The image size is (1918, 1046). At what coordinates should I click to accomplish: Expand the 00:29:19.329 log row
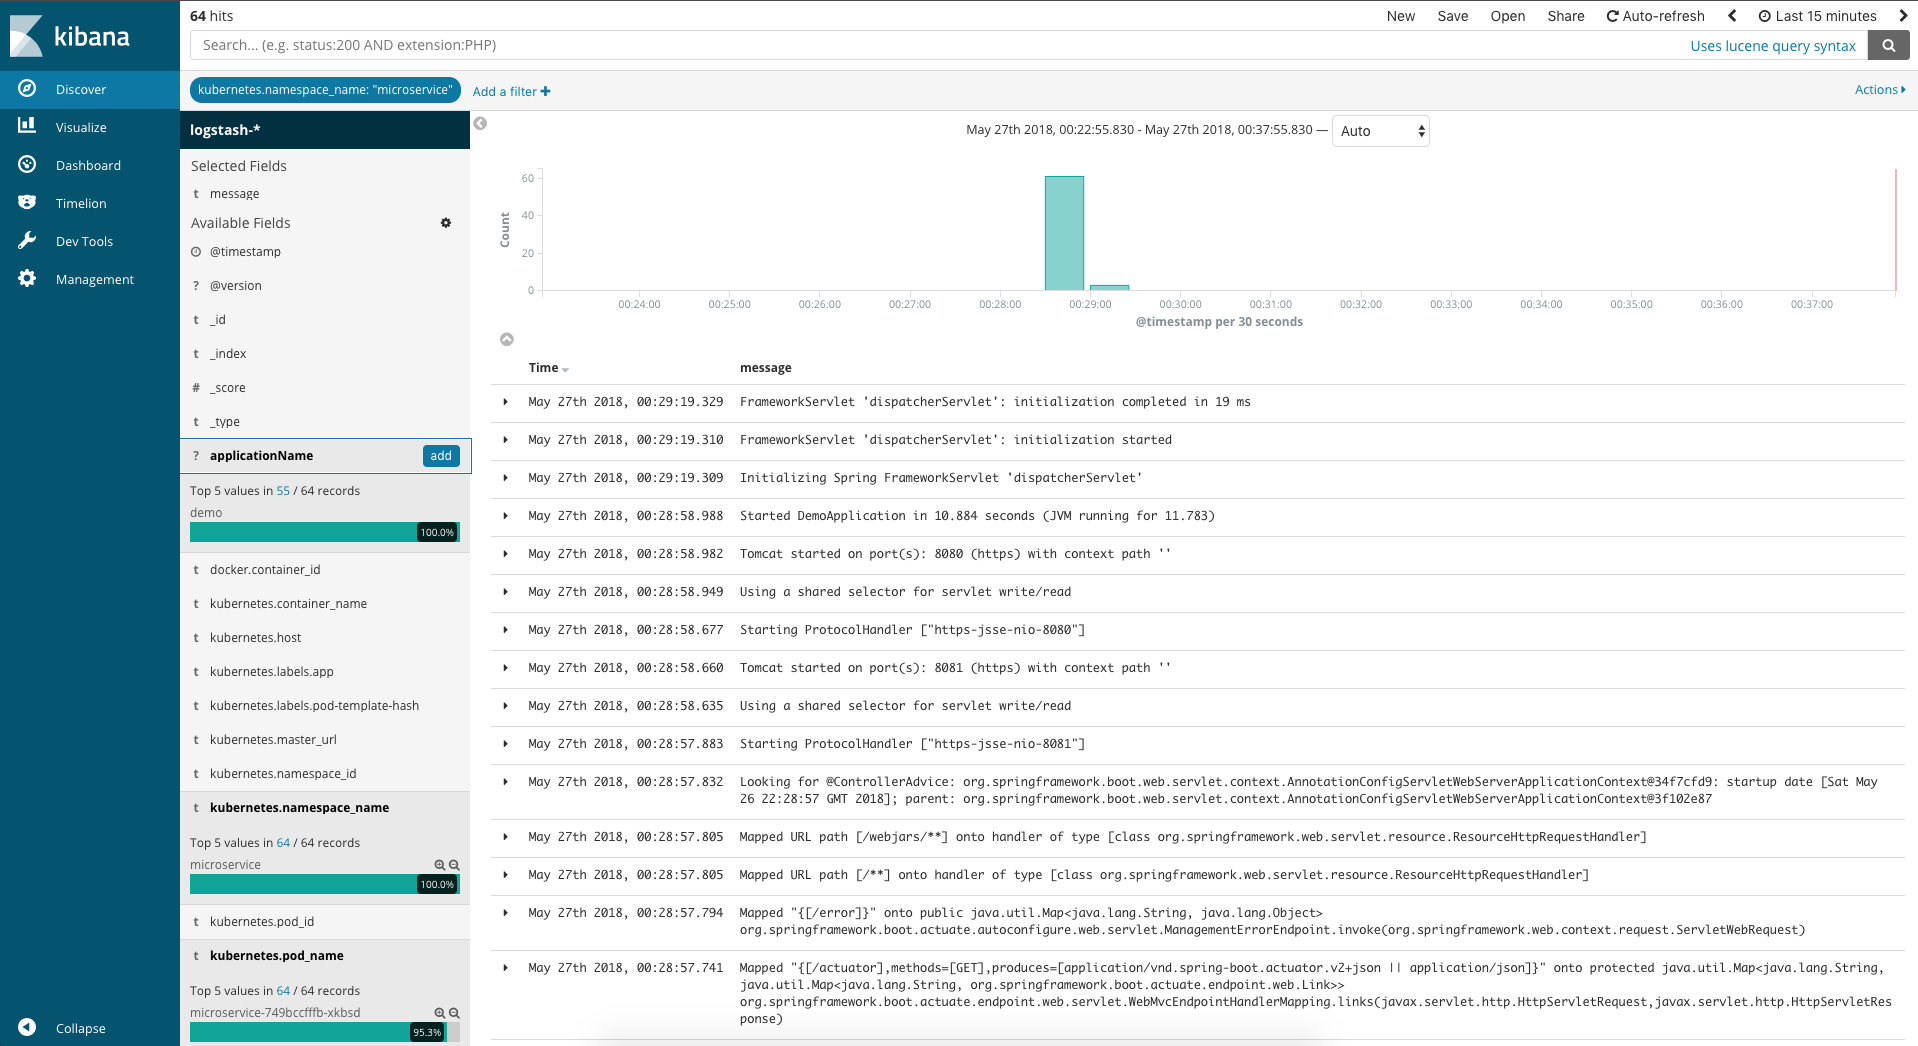coord(506,402)
